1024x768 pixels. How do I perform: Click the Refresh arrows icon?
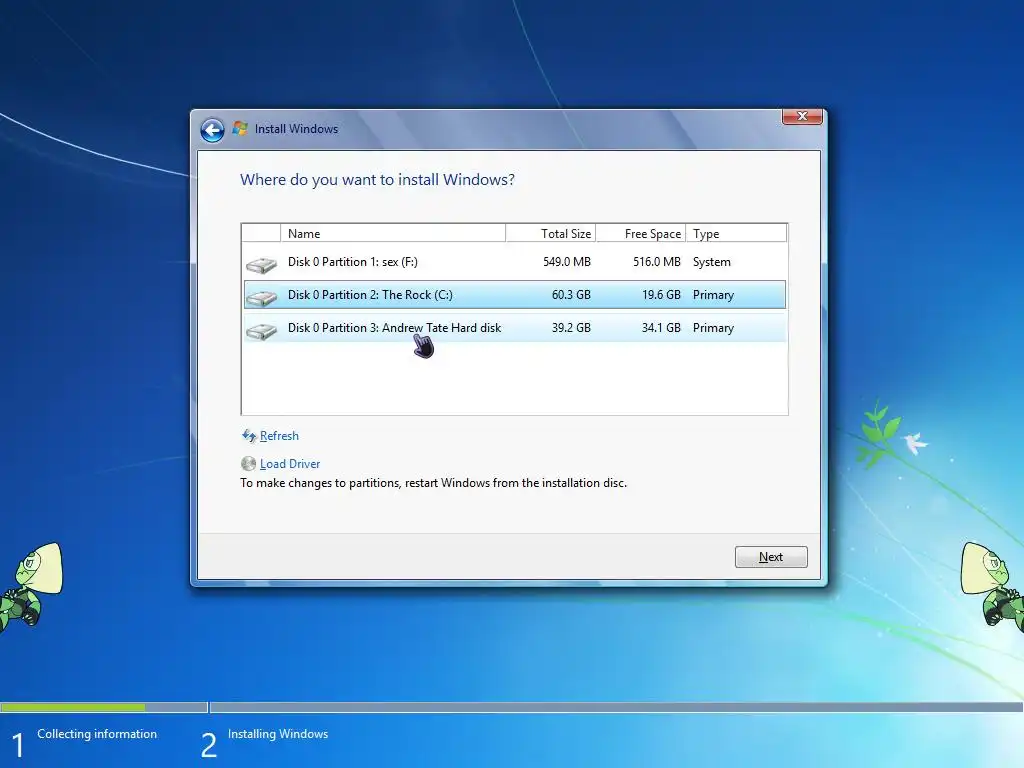[249, 436]
